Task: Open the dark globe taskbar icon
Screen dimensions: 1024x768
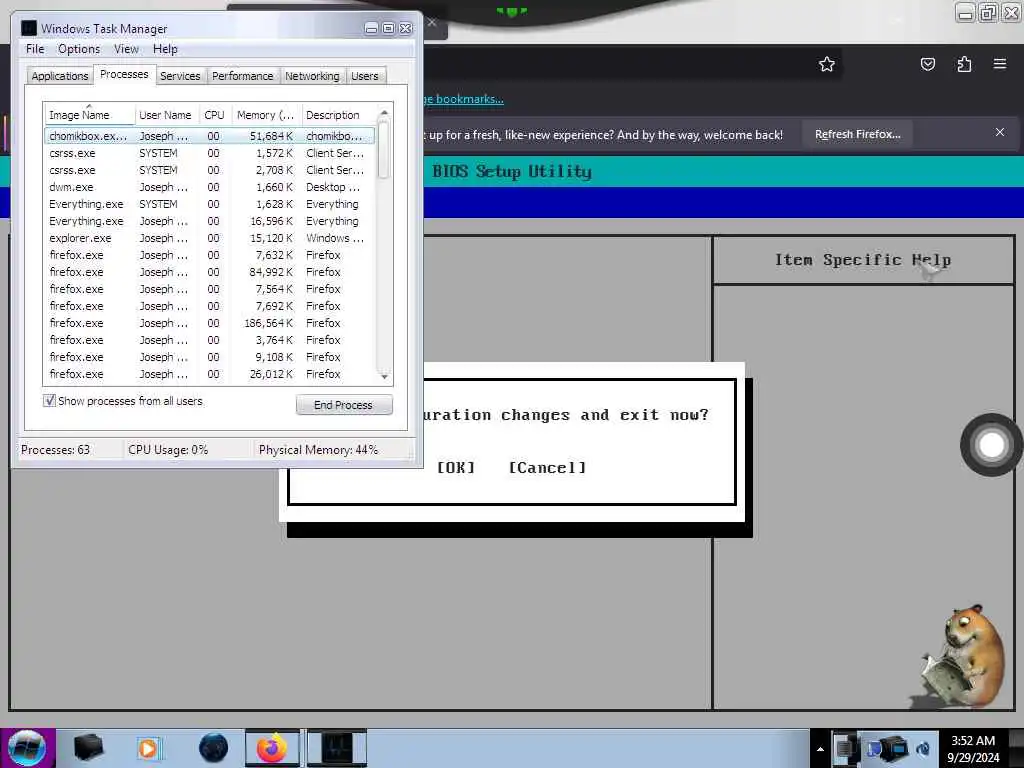Action: (213, 748)
